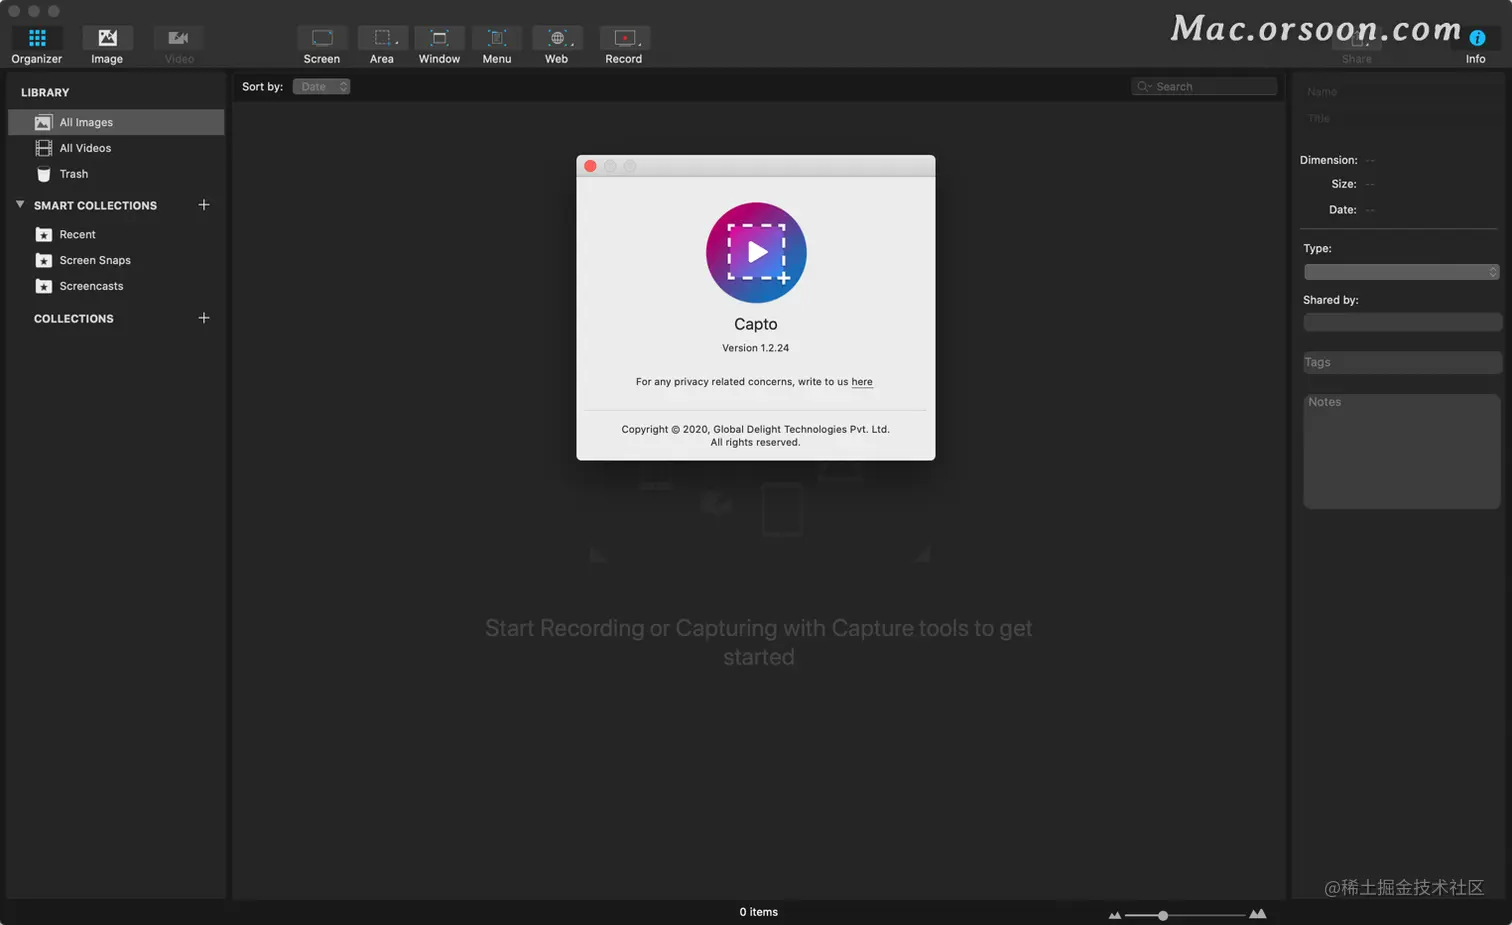Select the Menu capture tool
The width and height of the screenshot is (1512, 925).
(x=497, y=45)
